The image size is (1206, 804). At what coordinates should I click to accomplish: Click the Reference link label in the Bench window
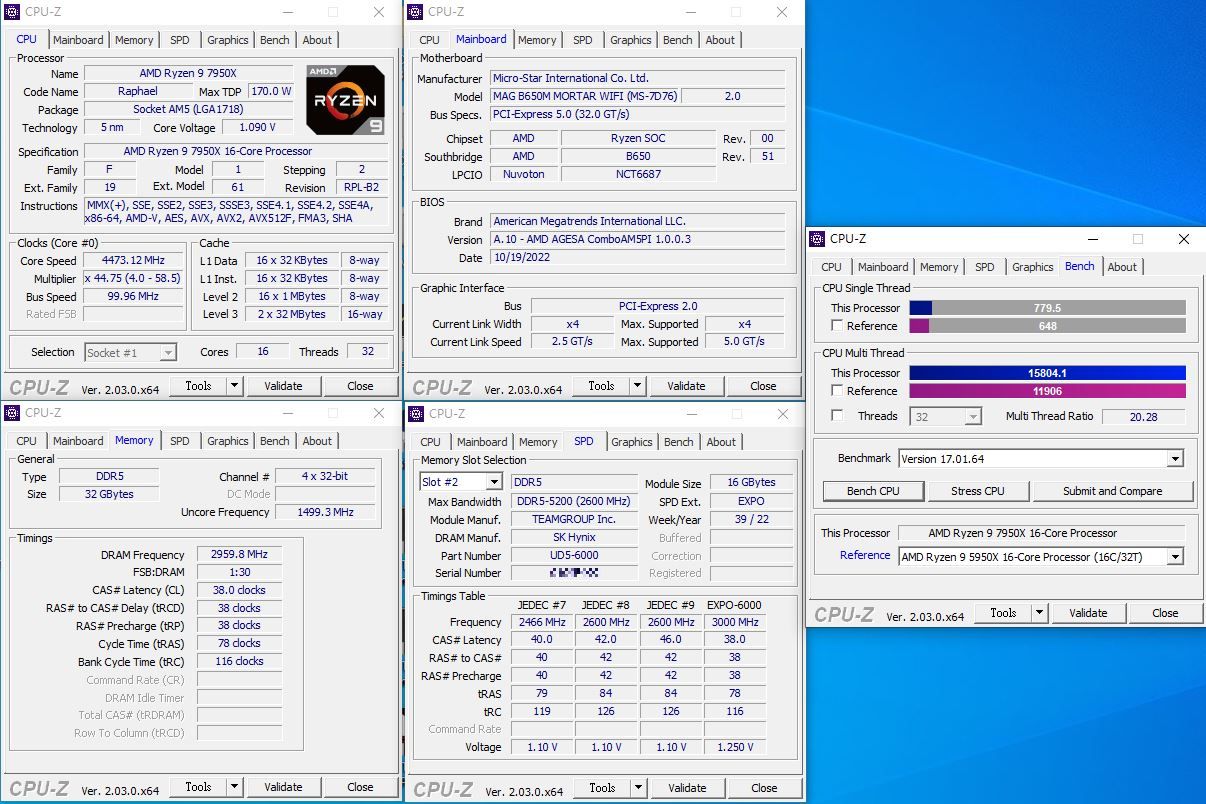click(865, 555)
